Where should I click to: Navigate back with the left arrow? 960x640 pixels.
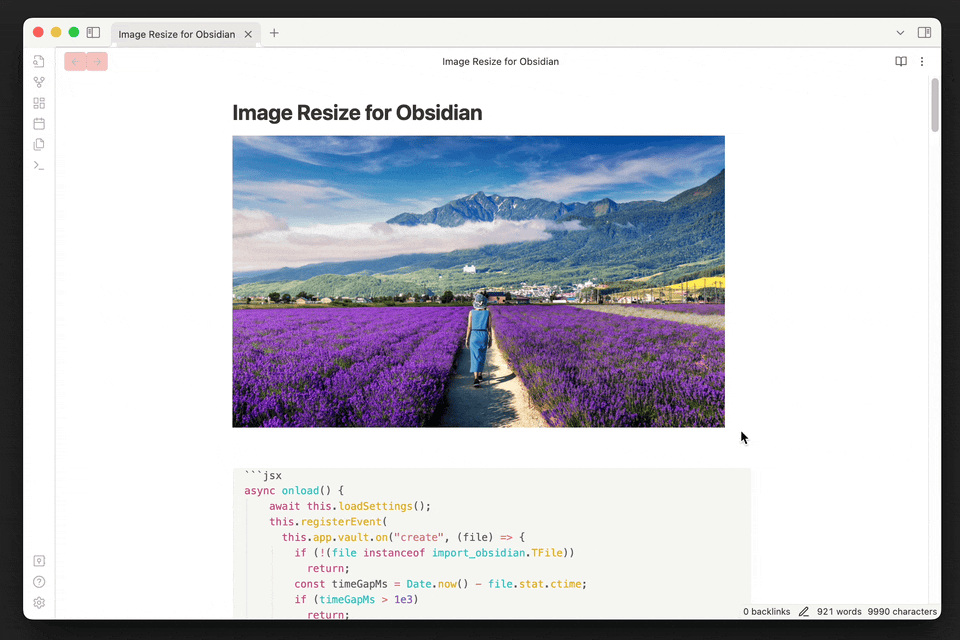[x=75, y=61]
